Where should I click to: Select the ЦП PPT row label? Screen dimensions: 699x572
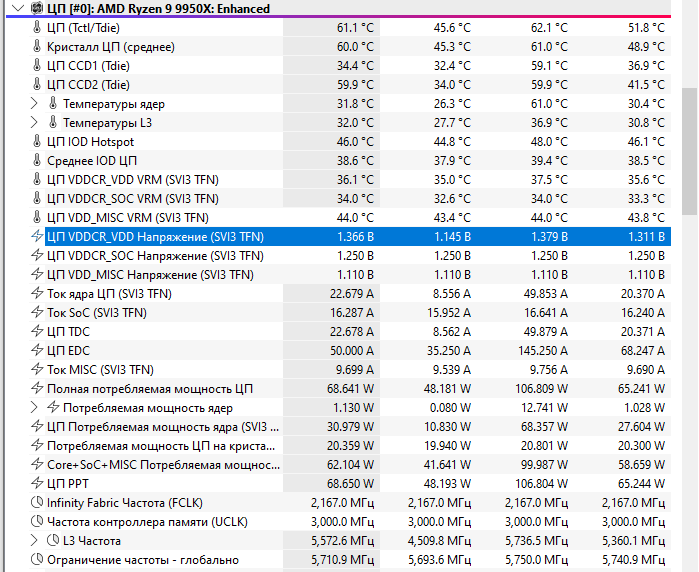68,484
